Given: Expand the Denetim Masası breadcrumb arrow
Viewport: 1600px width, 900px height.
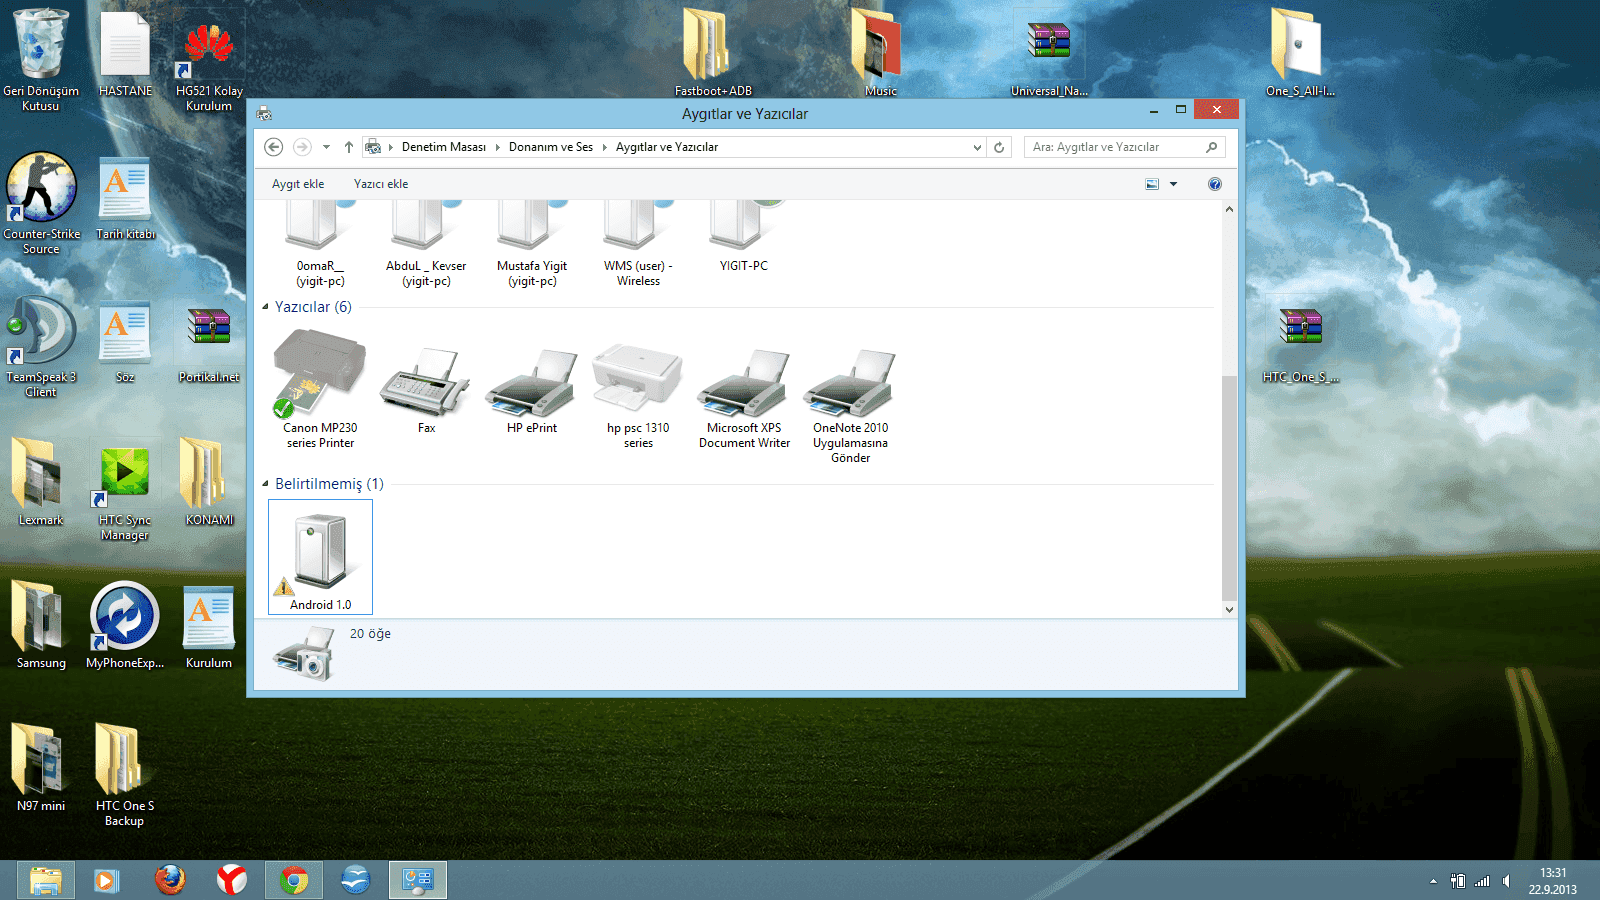Looking at the screenshot, I should point(497,147).
